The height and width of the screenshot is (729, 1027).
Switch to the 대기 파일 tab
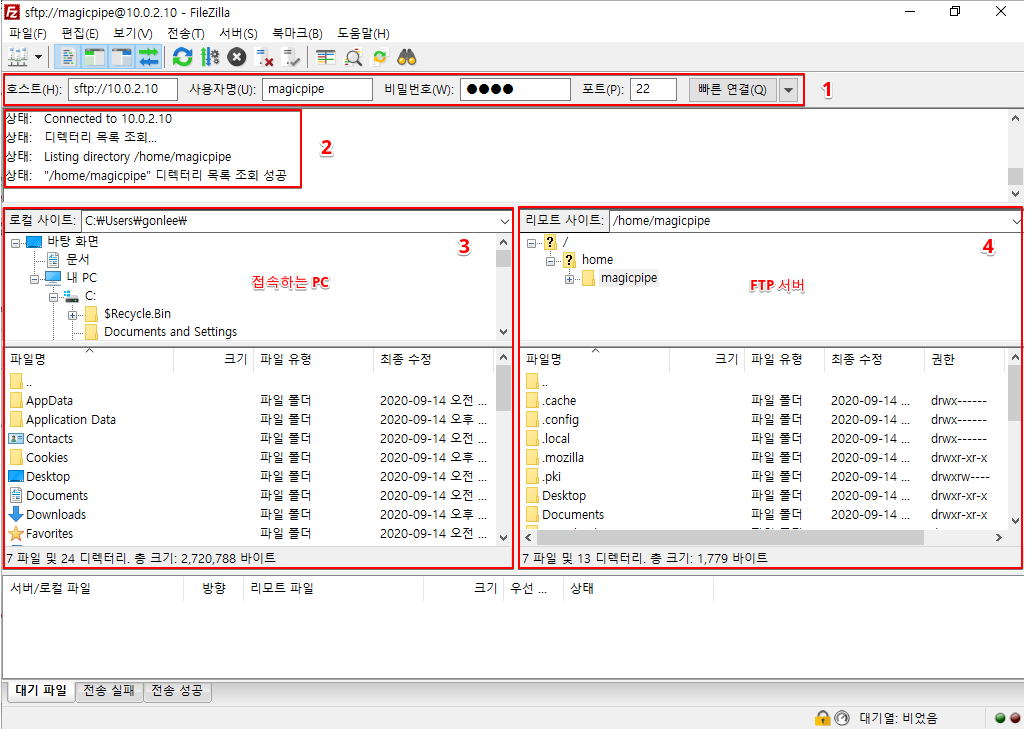(41, 690)
